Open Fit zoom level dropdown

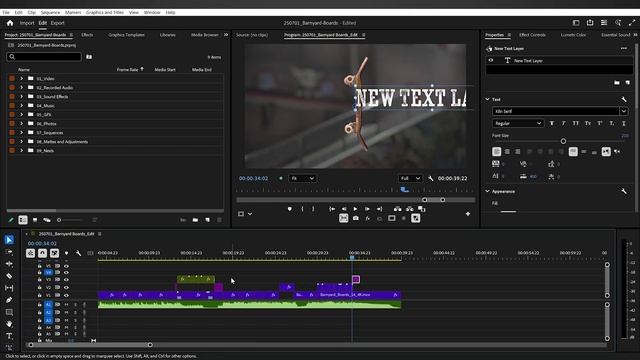click(302, 178)
